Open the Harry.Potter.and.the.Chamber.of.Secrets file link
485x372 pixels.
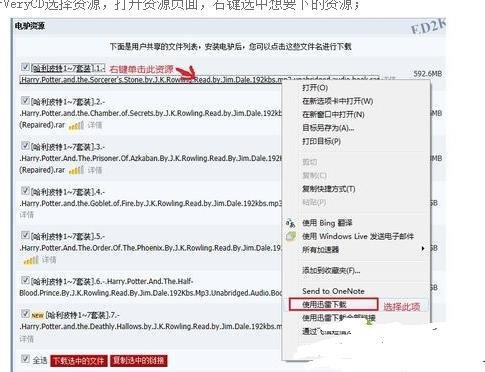[x=151, y=113]
